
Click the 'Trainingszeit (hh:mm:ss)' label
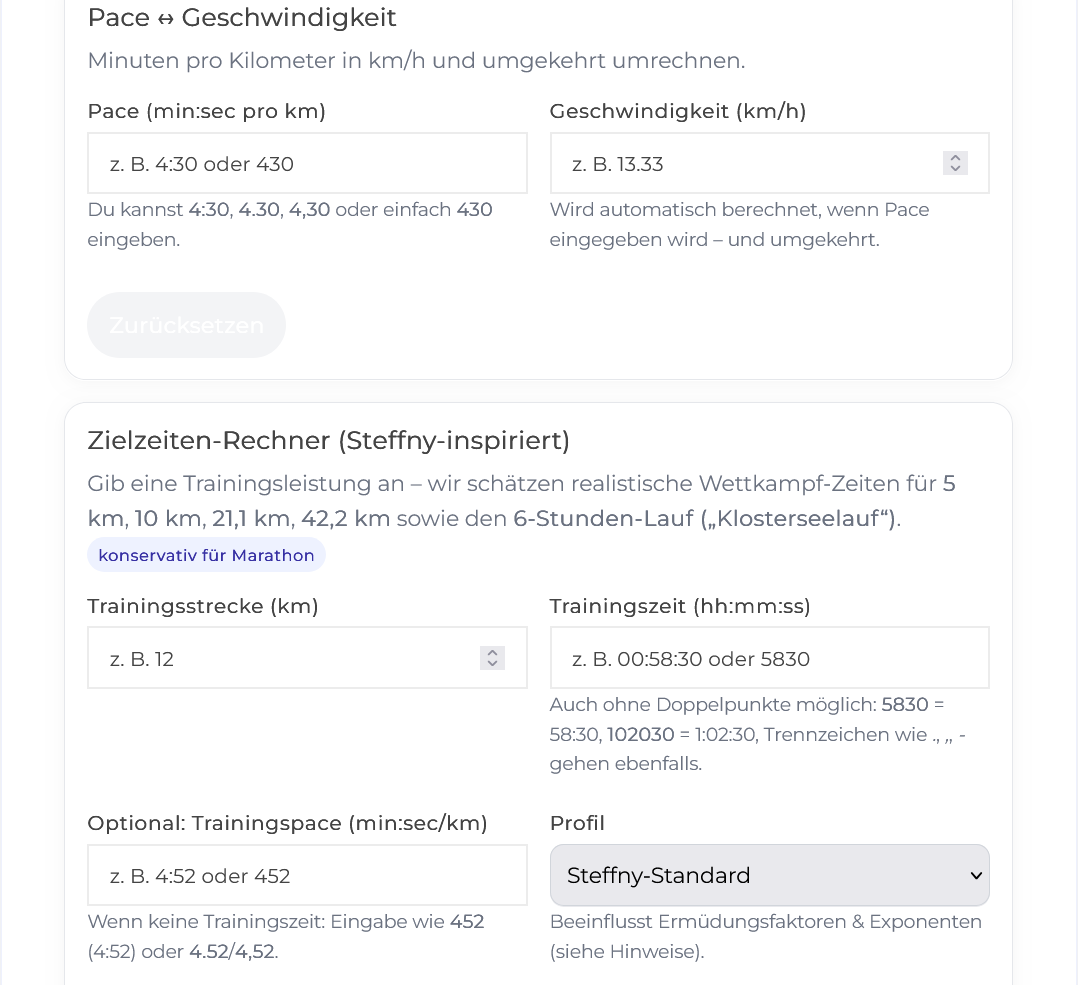pos(680,606)
